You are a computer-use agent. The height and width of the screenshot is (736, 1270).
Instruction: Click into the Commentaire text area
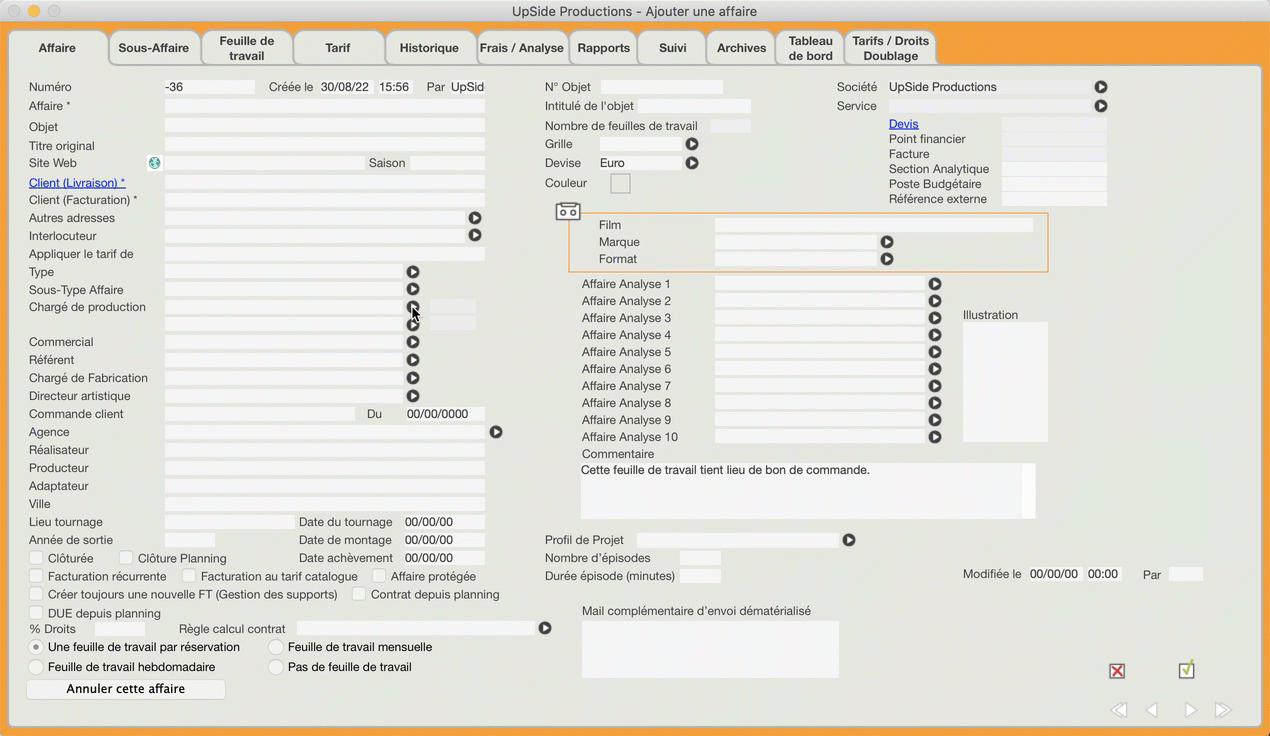click(808, 490)
